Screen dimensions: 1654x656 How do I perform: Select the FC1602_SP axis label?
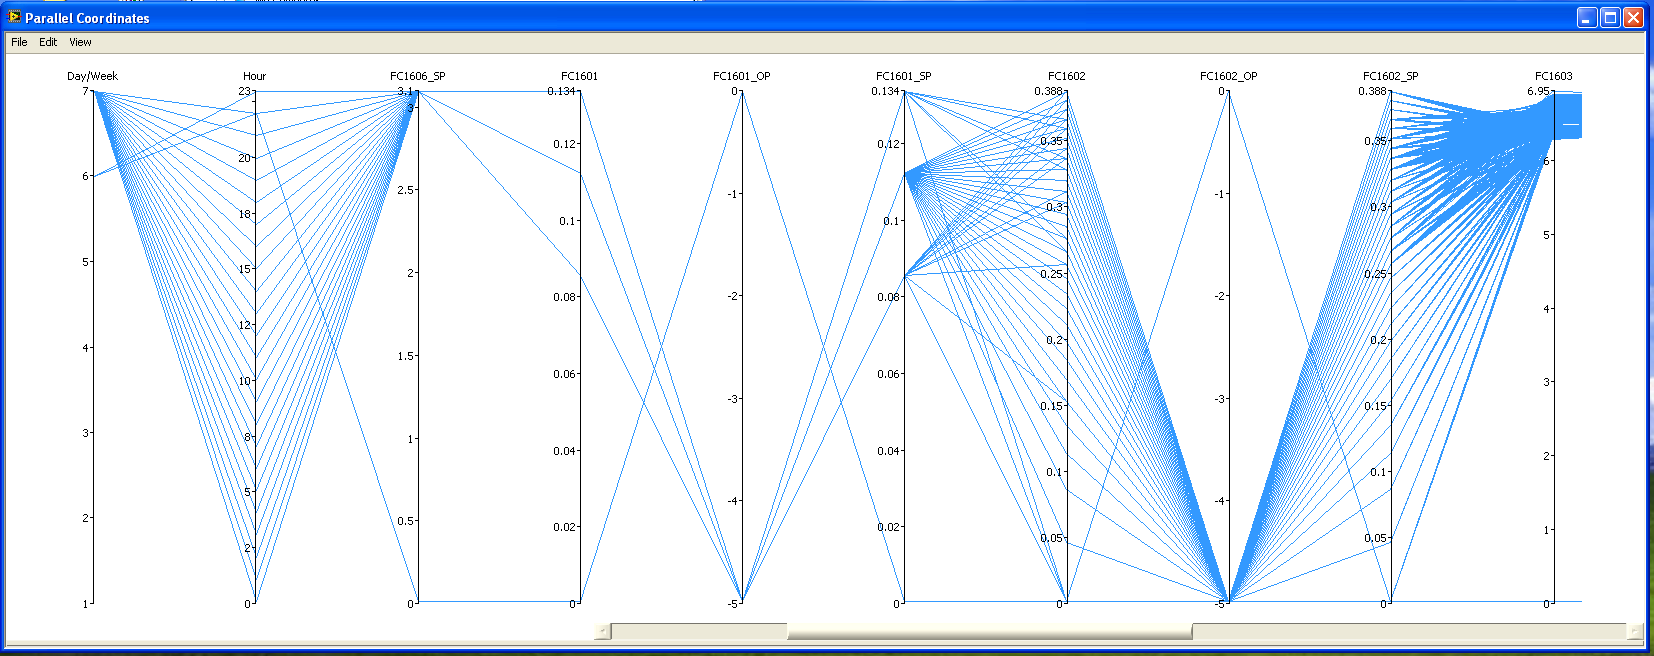click(x=1390, y=76)
